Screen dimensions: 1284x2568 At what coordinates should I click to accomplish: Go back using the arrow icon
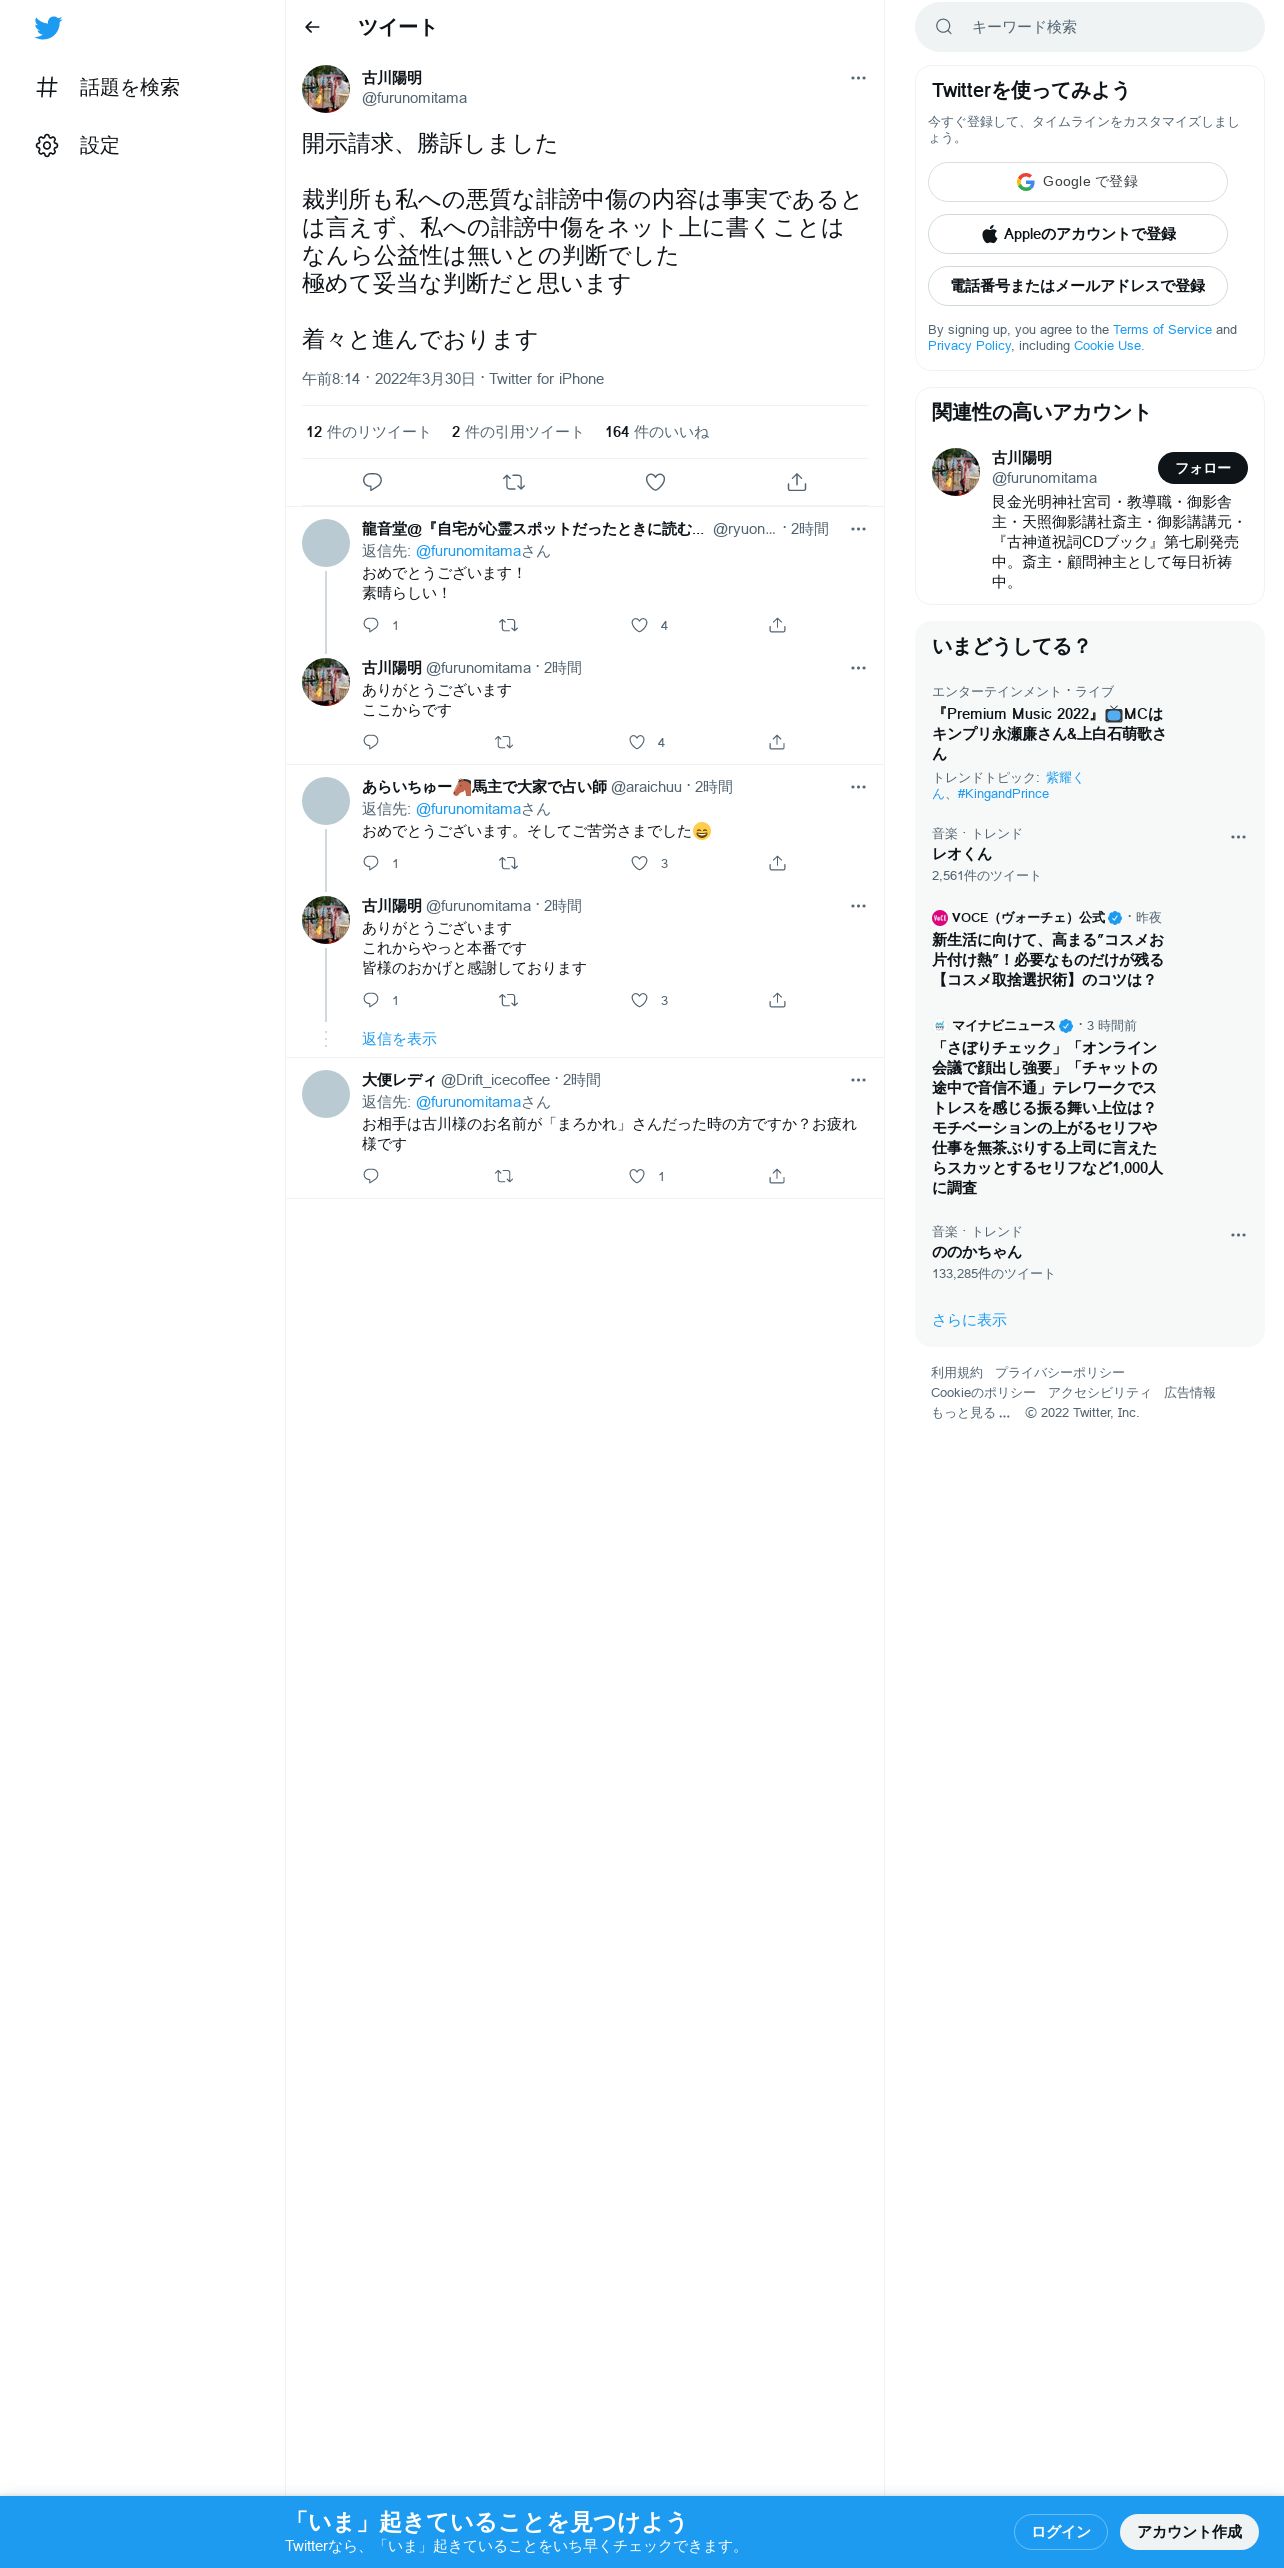[x=312, y=27]
